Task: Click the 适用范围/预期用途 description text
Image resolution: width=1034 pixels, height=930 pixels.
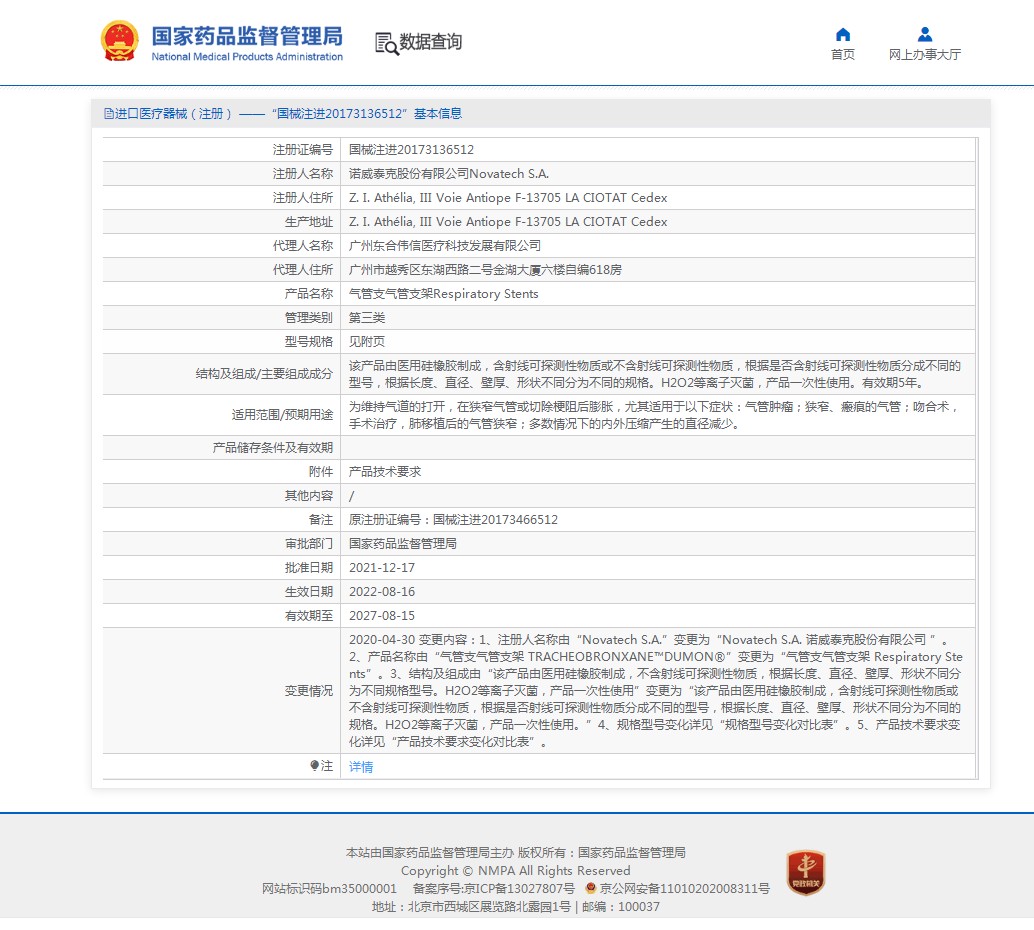Action: [654, 415]
